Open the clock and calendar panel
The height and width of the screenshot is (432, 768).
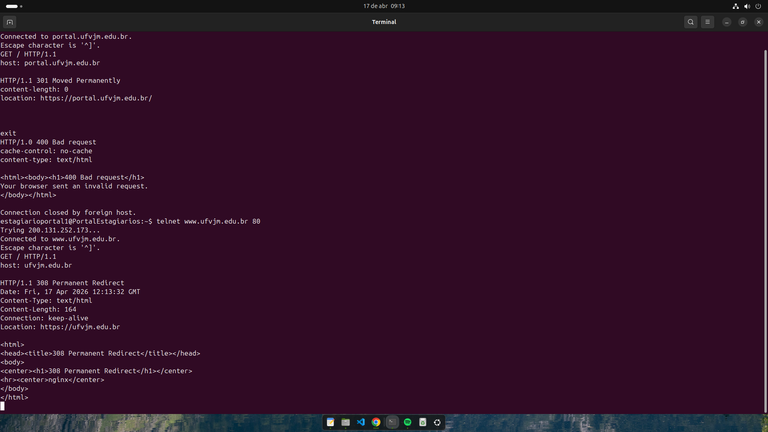pos(384,6)
